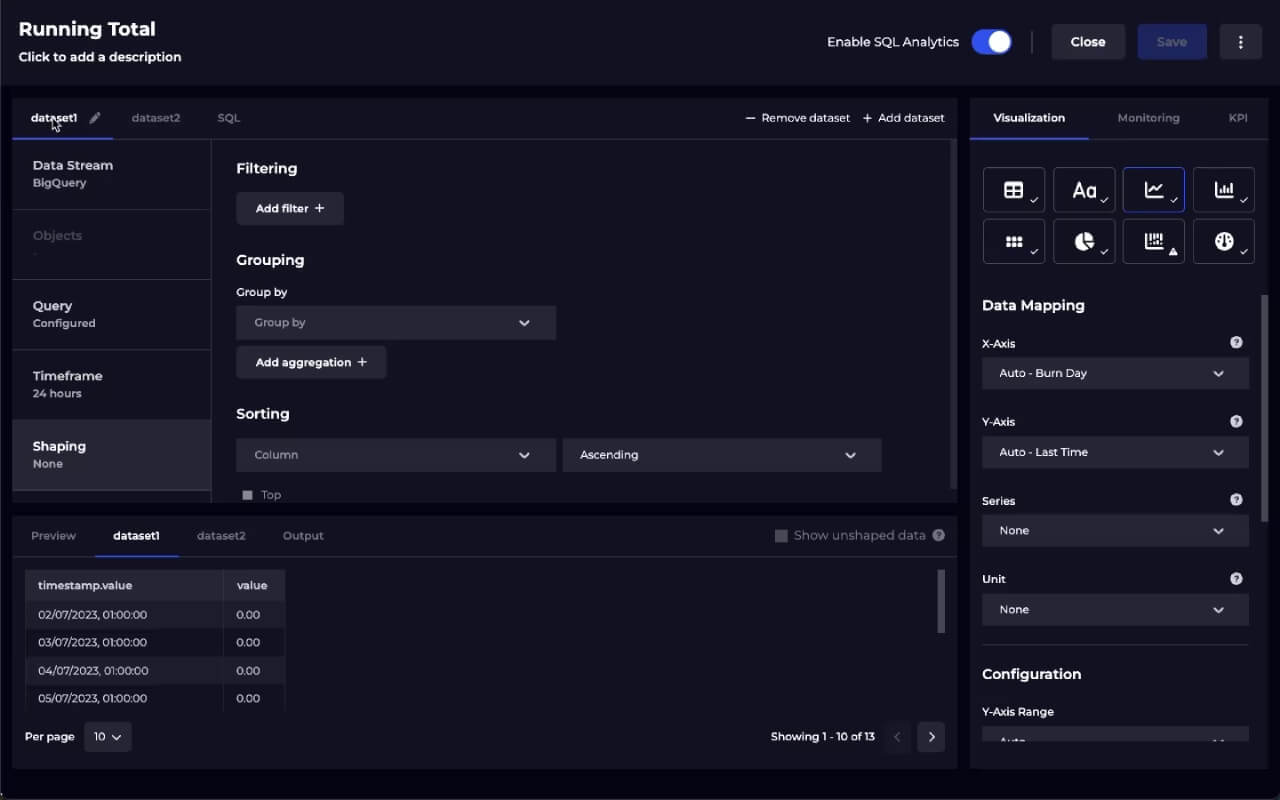
Task: Open the three-dot more options menu
Action: [1241, 42]
